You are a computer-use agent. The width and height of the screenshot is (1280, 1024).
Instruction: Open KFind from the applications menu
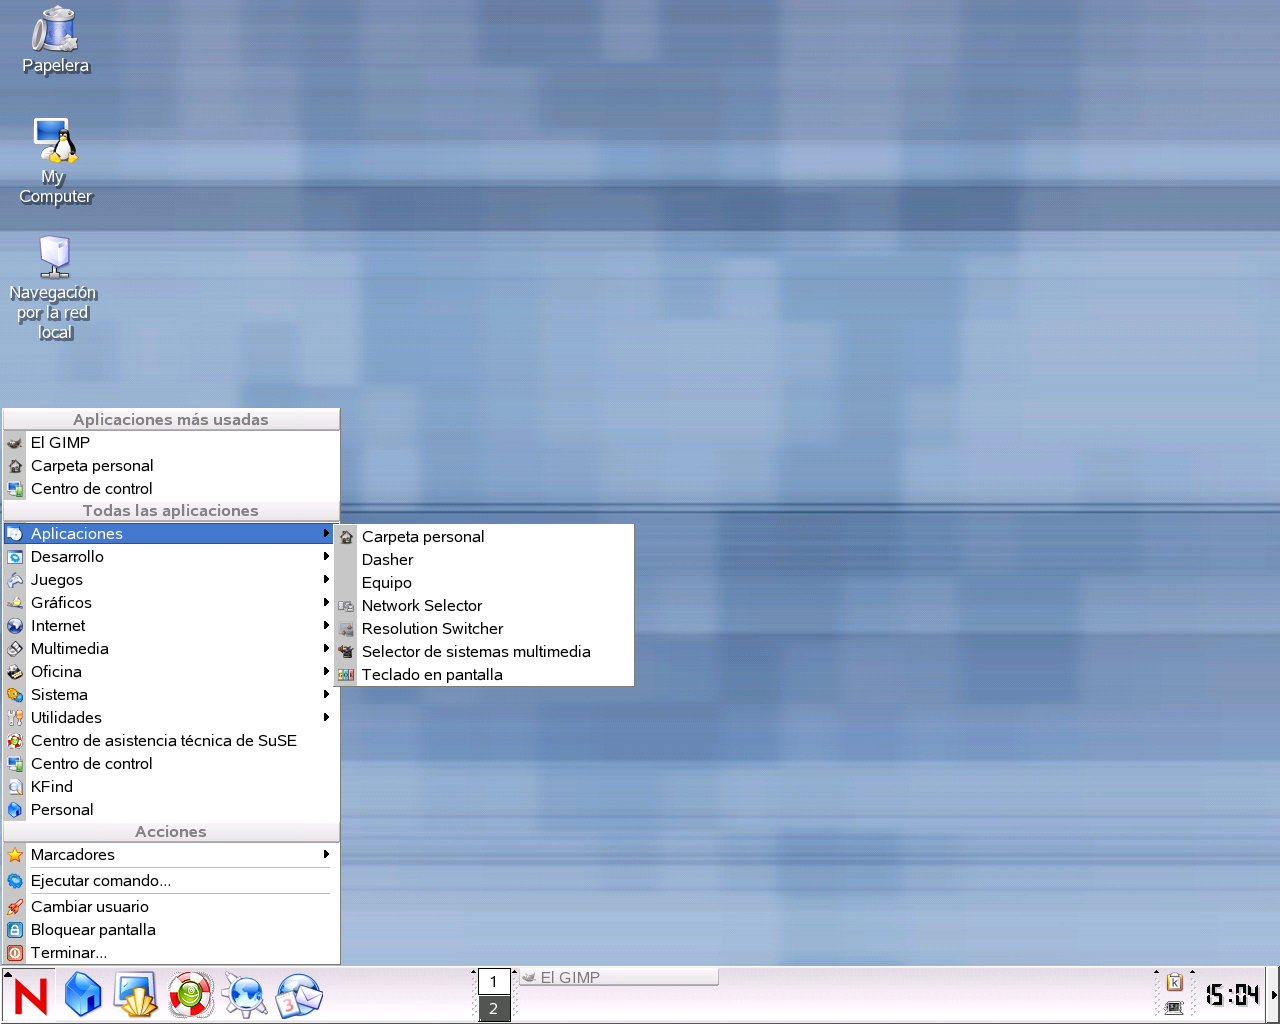tap(52, 786)
